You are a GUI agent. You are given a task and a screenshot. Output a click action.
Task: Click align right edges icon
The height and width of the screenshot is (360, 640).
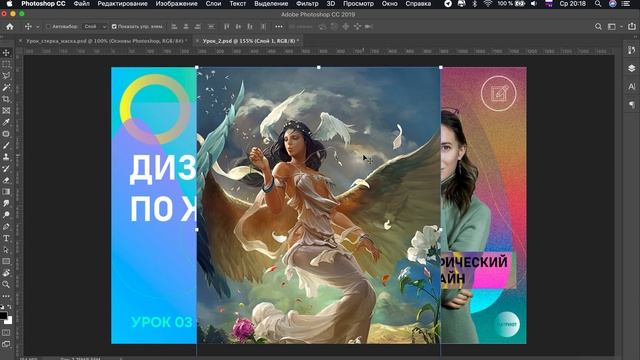[198, 27]
